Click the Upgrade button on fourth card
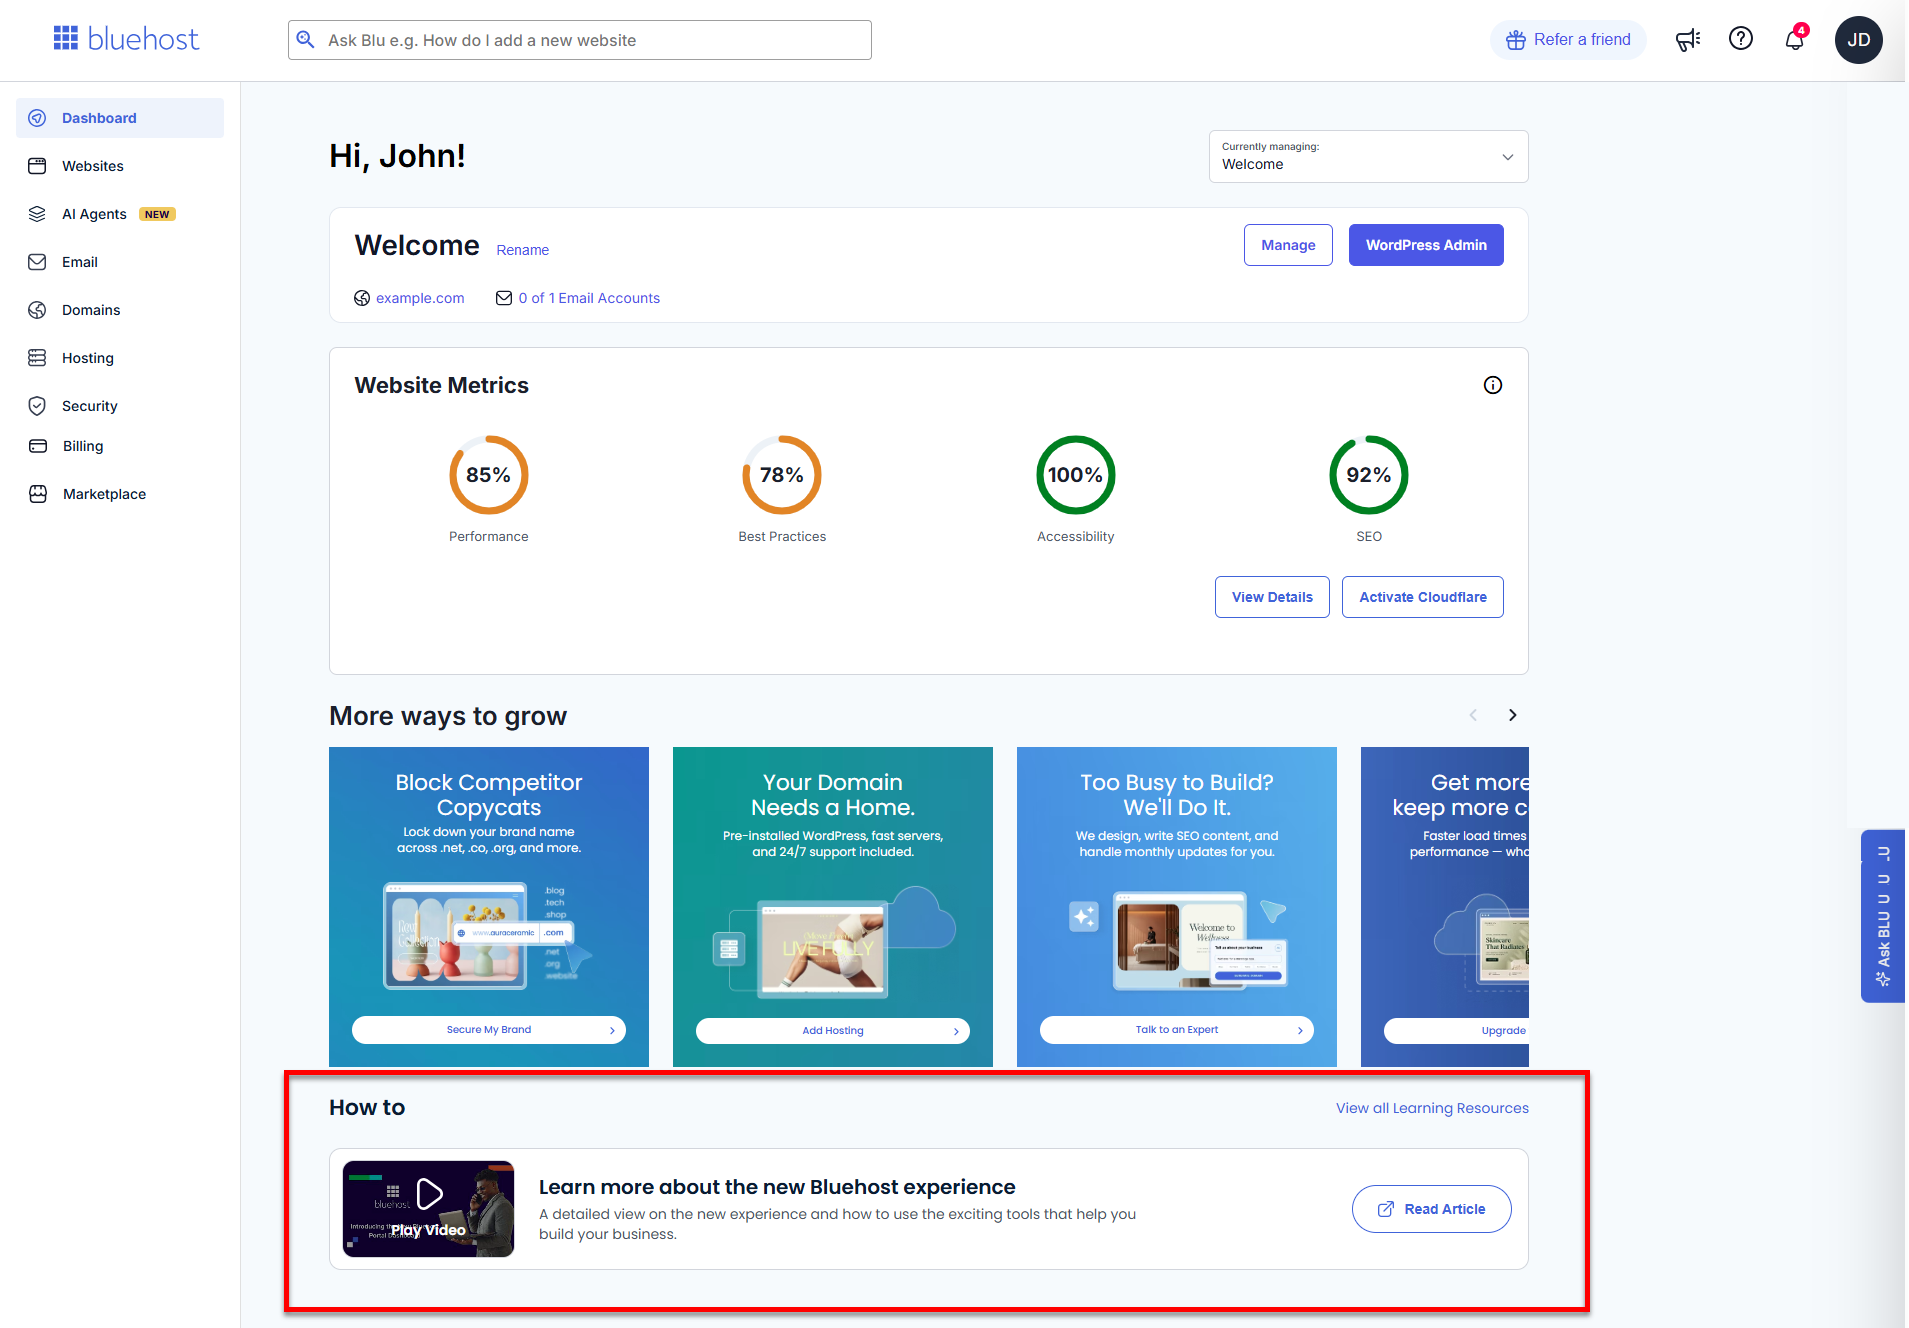The image size is (1909, 1328). pyautogui.click(x=1456, y=1030)
